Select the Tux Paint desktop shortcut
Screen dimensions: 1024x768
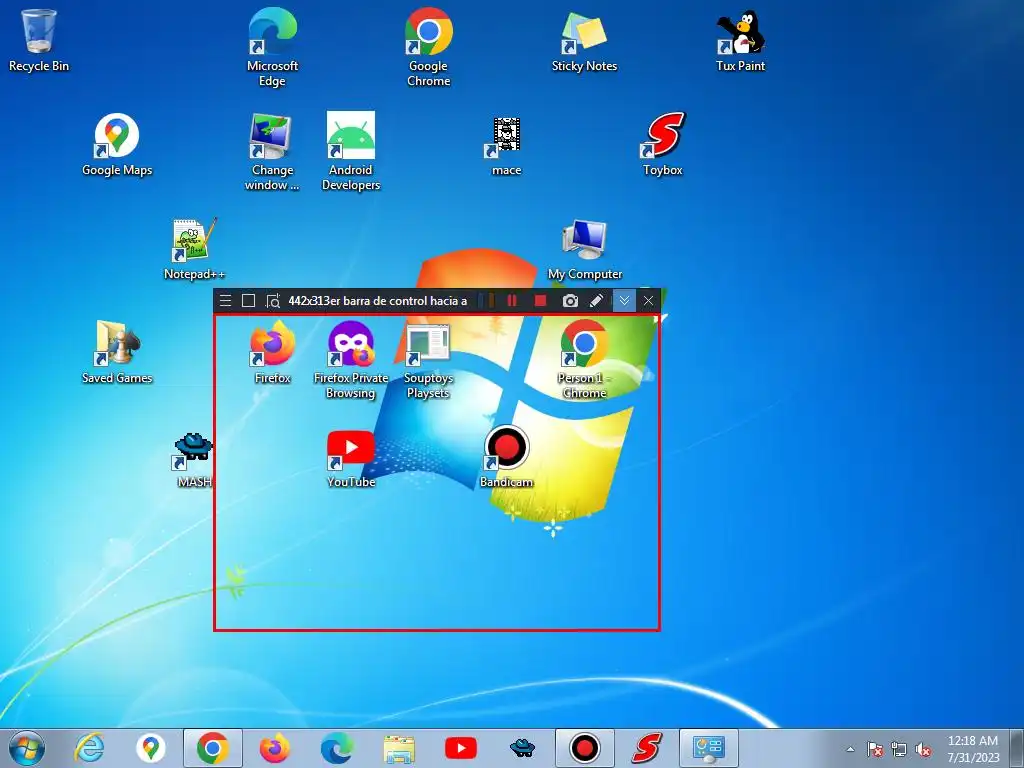pyautogui.click(x=741, y=40)
